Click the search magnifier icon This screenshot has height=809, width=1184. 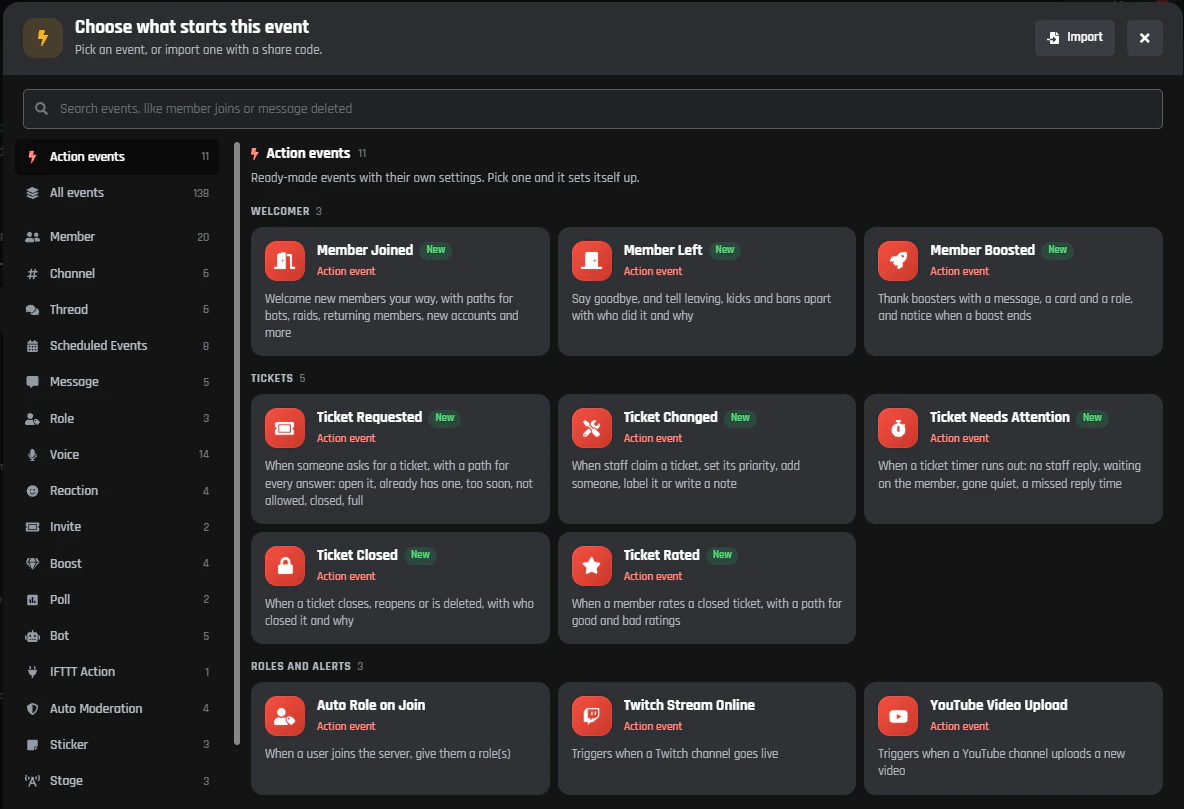pos(42,109)
